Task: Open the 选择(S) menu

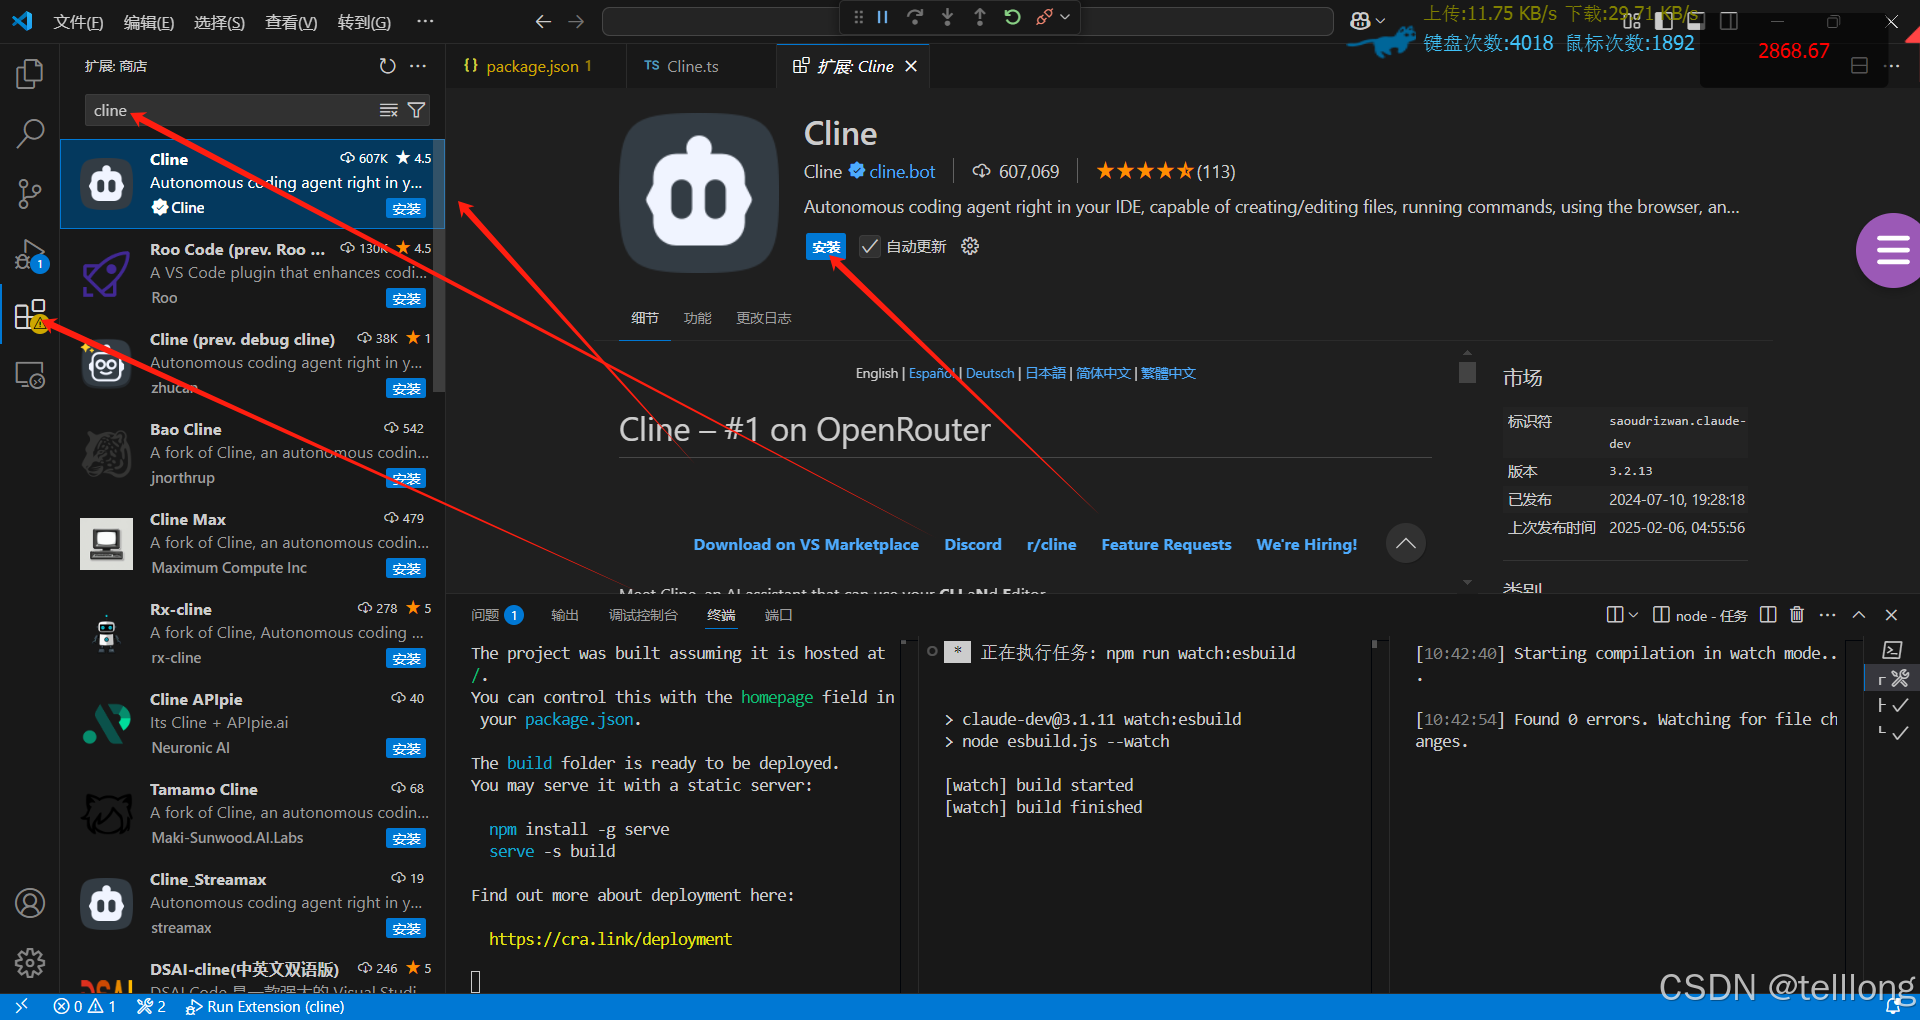Action: 219,22
